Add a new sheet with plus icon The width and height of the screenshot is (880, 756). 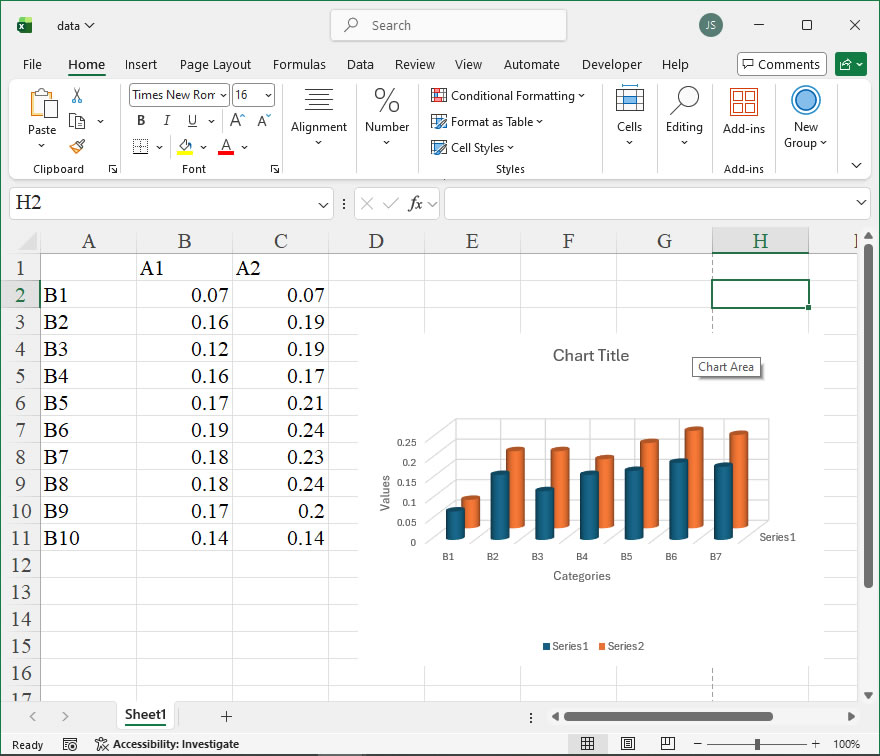point(226,716)
